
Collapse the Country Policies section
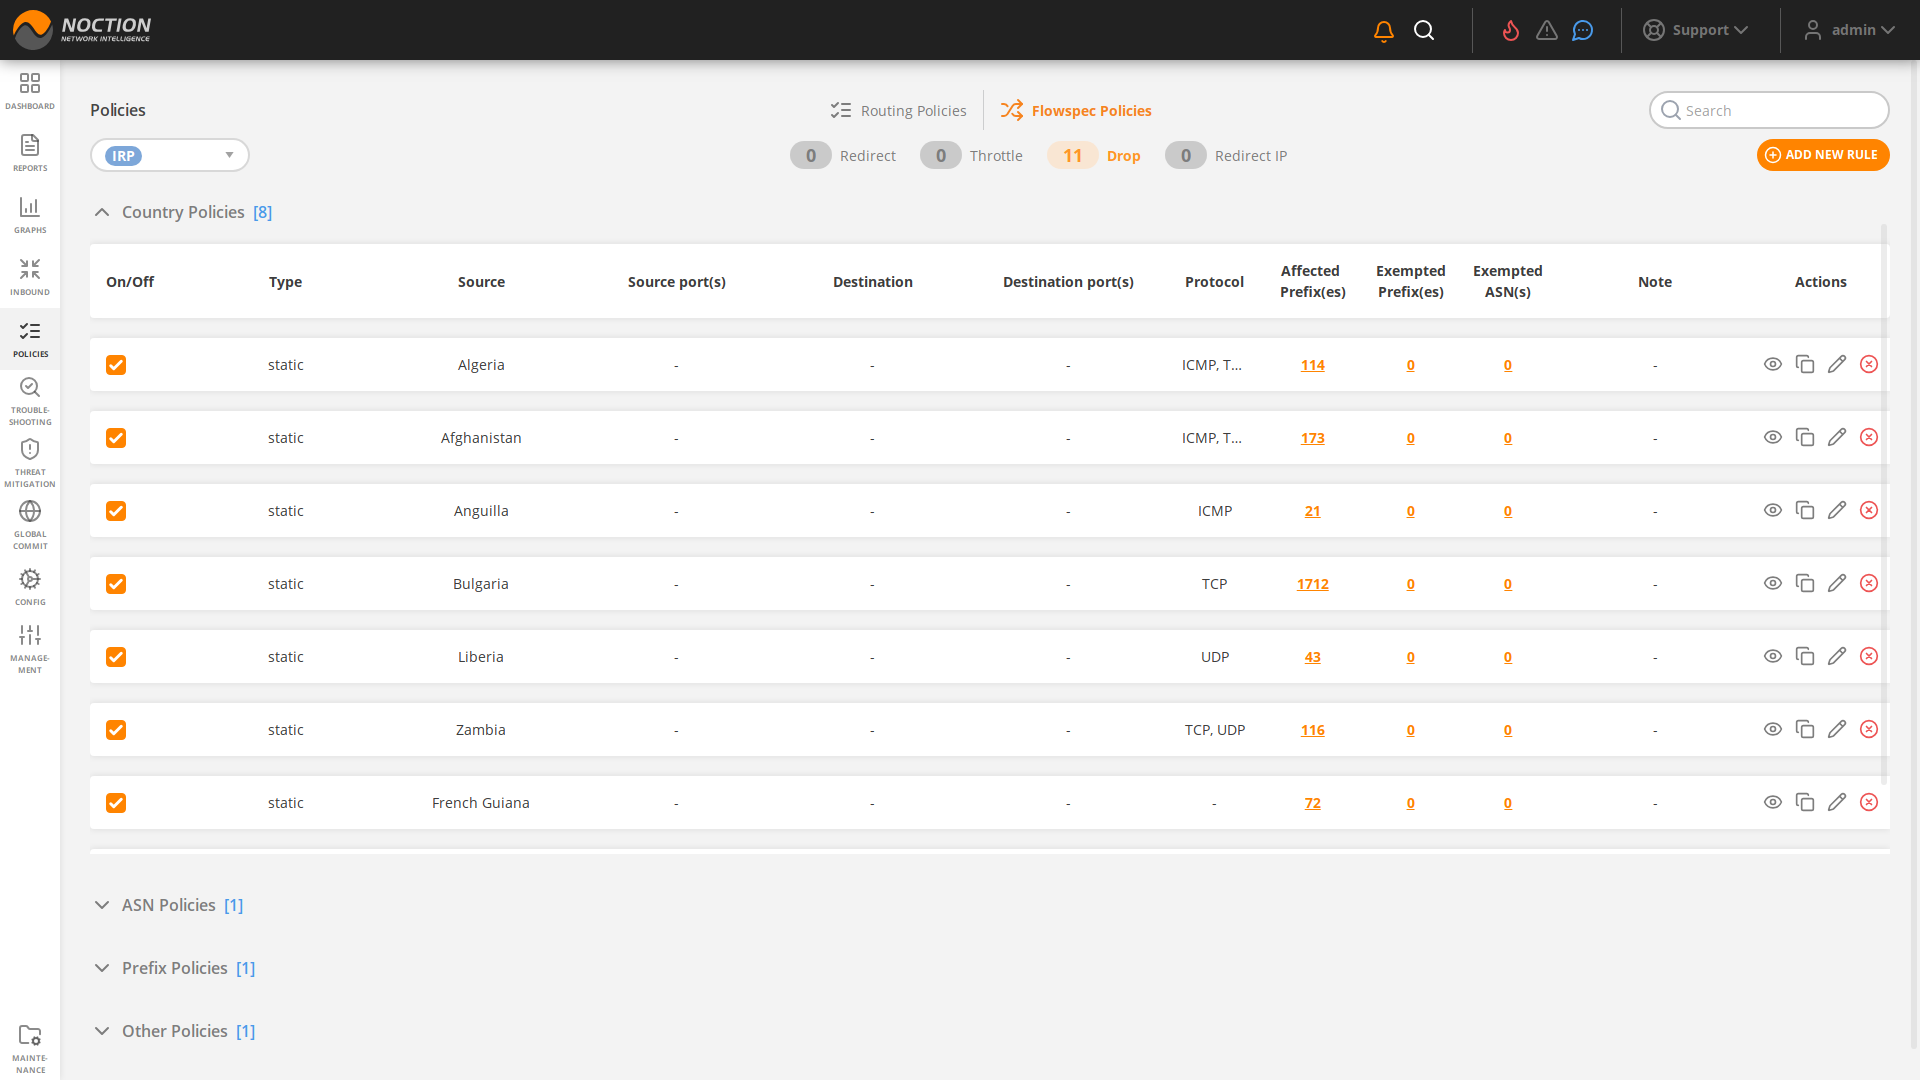(x=102, y=212)
